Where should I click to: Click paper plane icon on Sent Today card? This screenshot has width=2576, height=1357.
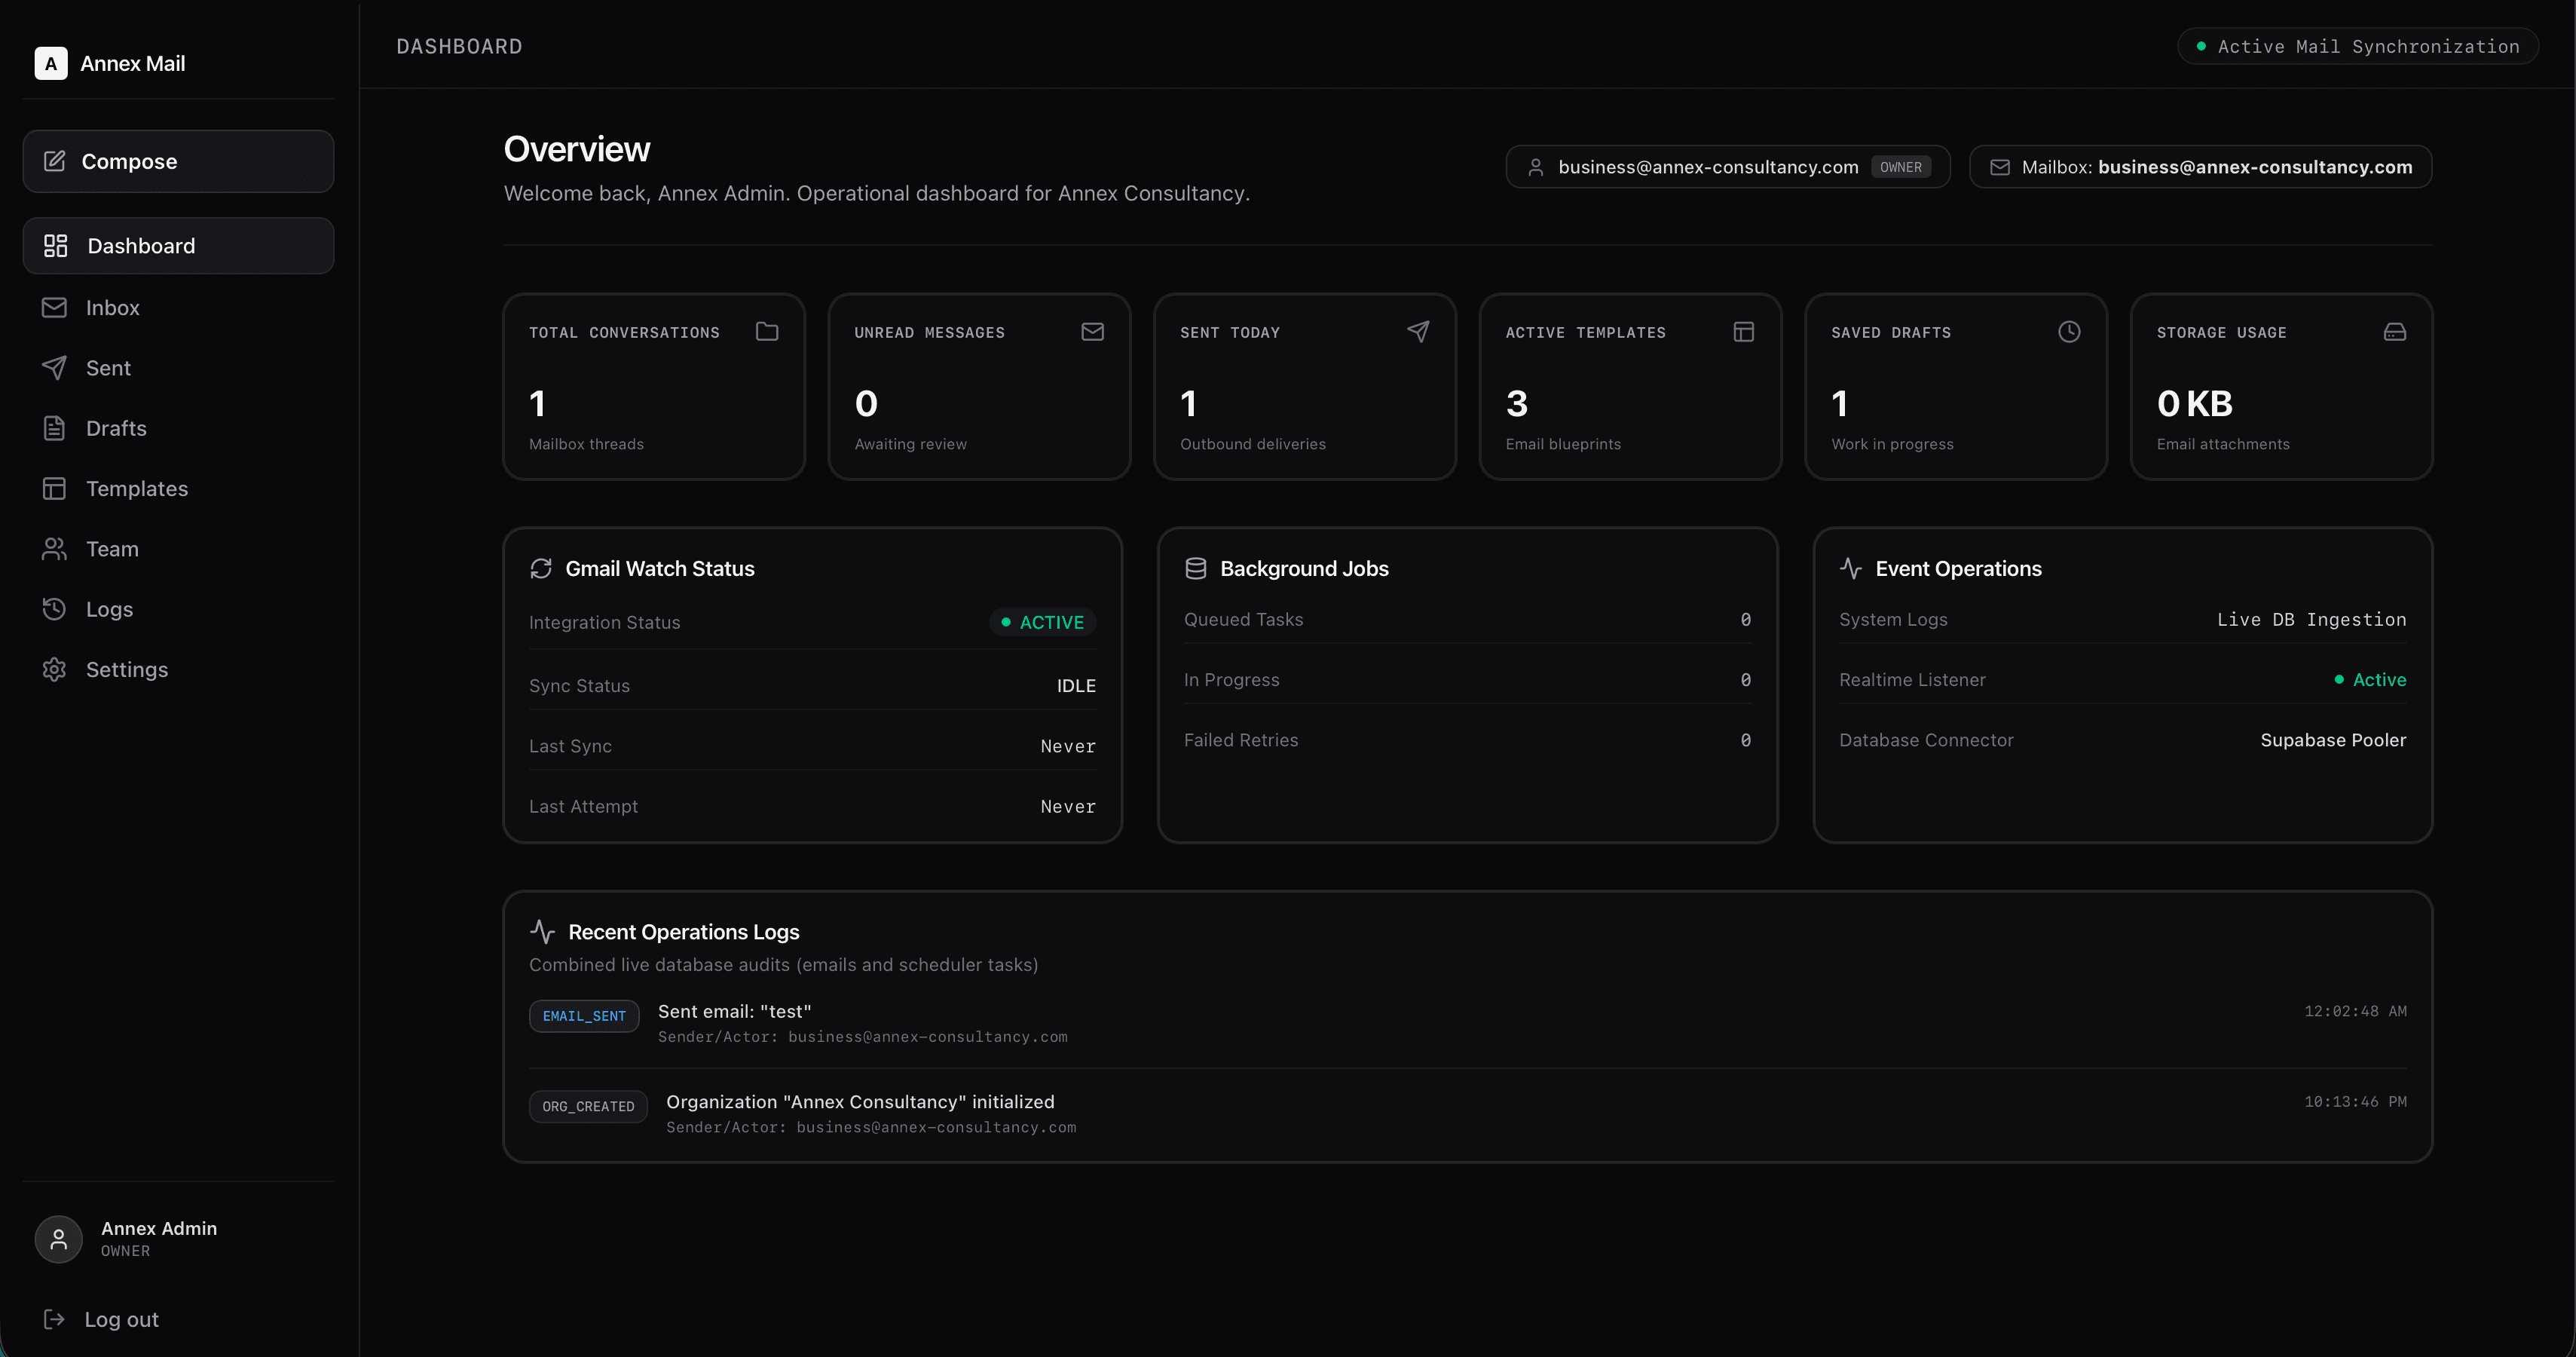1418,331
